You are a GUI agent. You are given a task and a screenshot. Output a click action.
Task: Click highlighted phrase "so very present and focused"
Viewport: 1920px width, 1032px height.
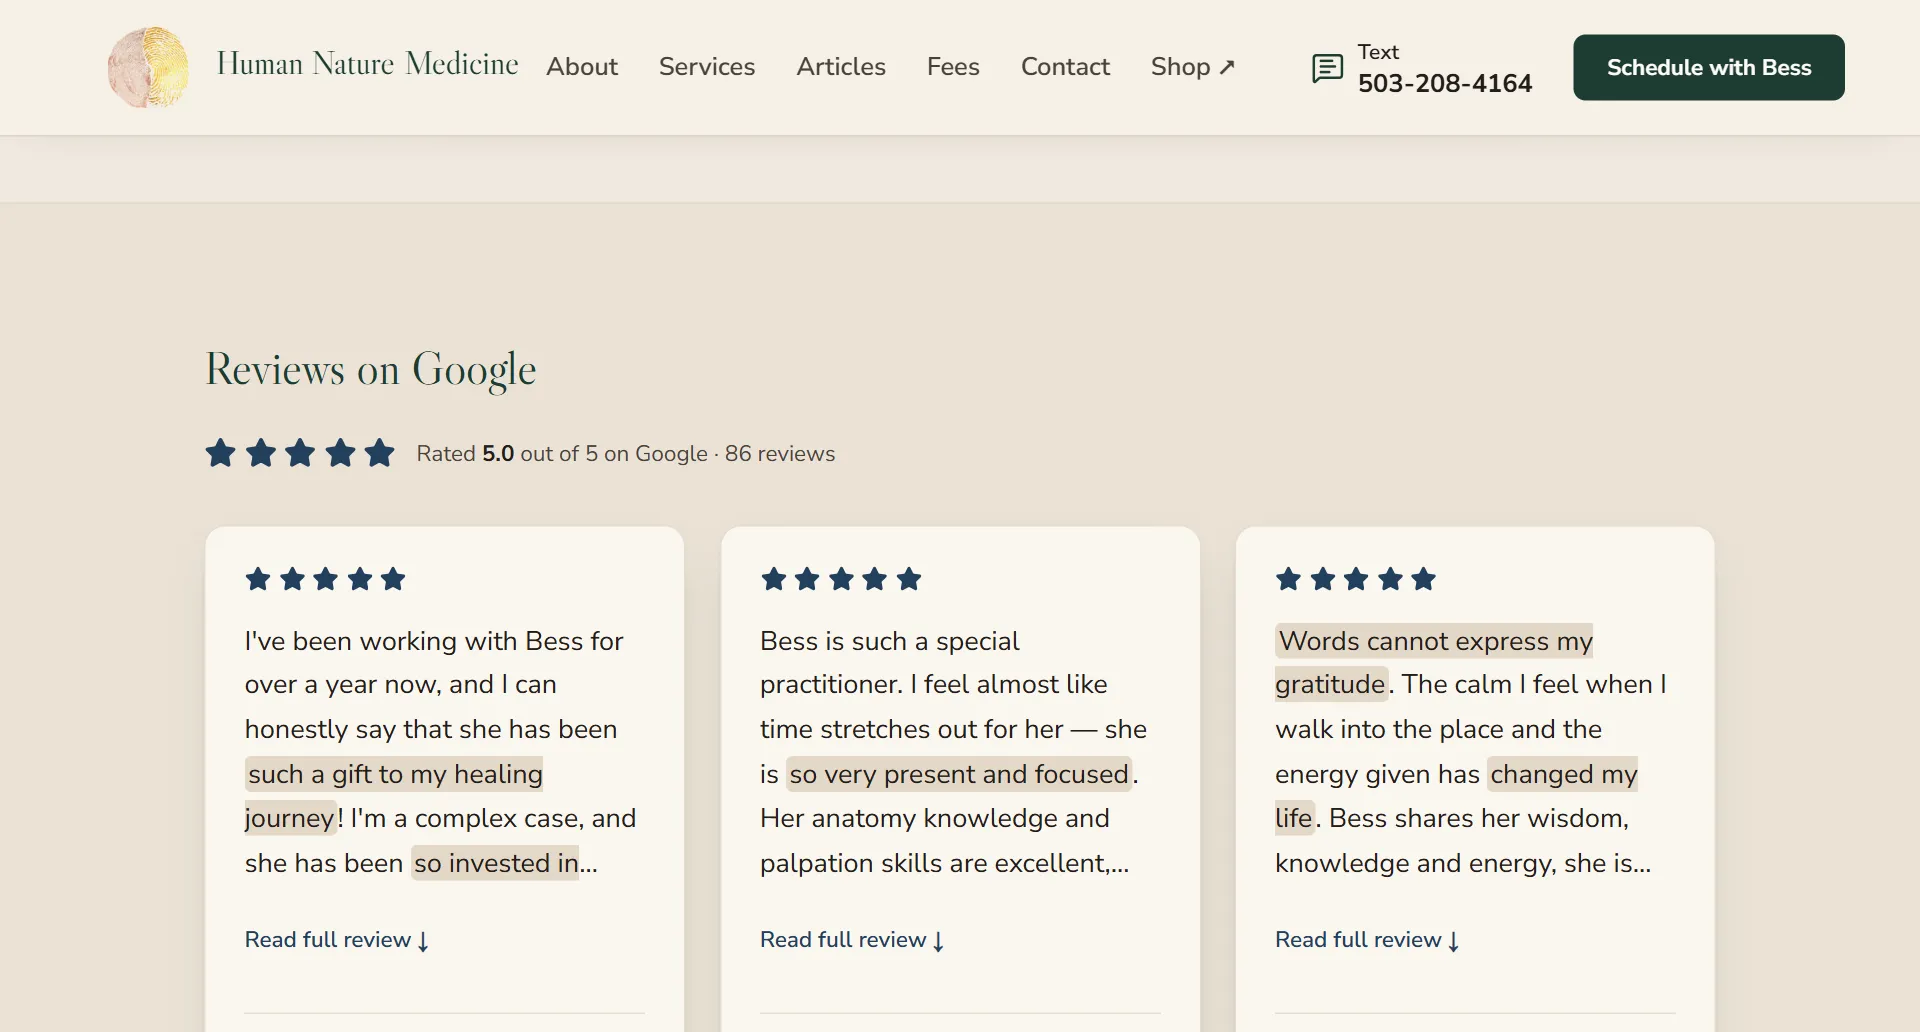pos(959,774)
